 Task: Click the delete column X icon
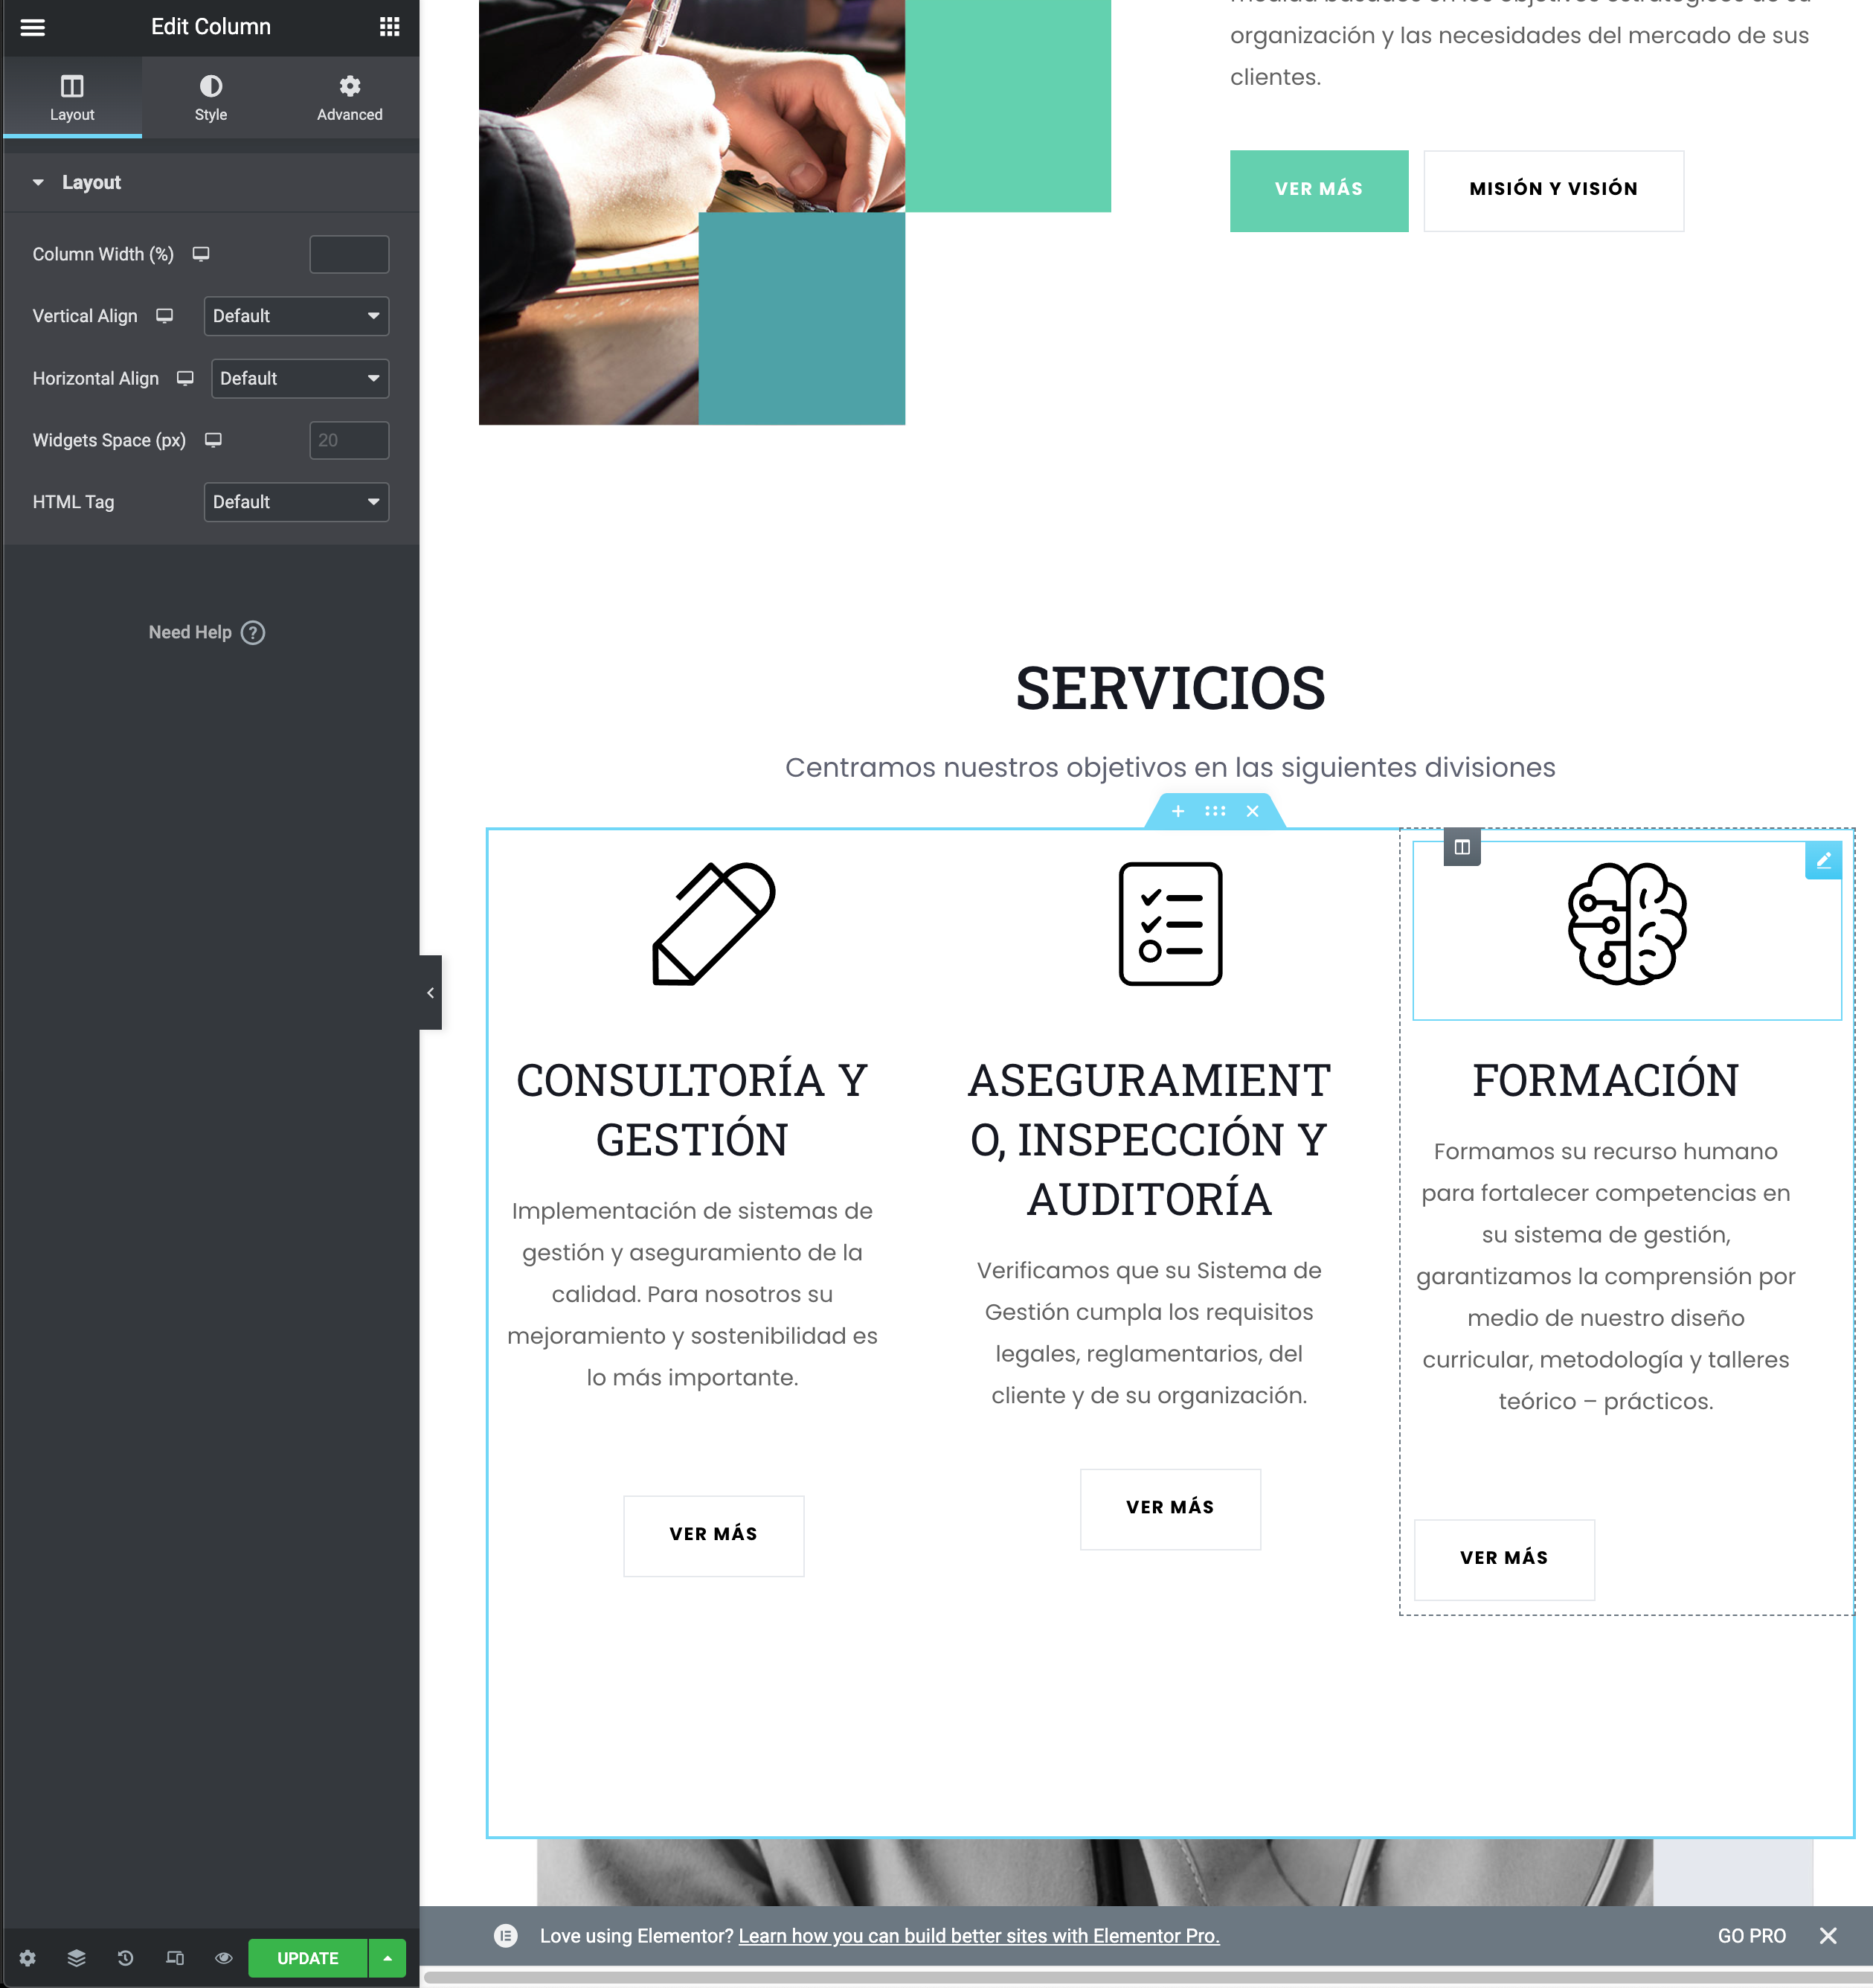coord(1255,812)
